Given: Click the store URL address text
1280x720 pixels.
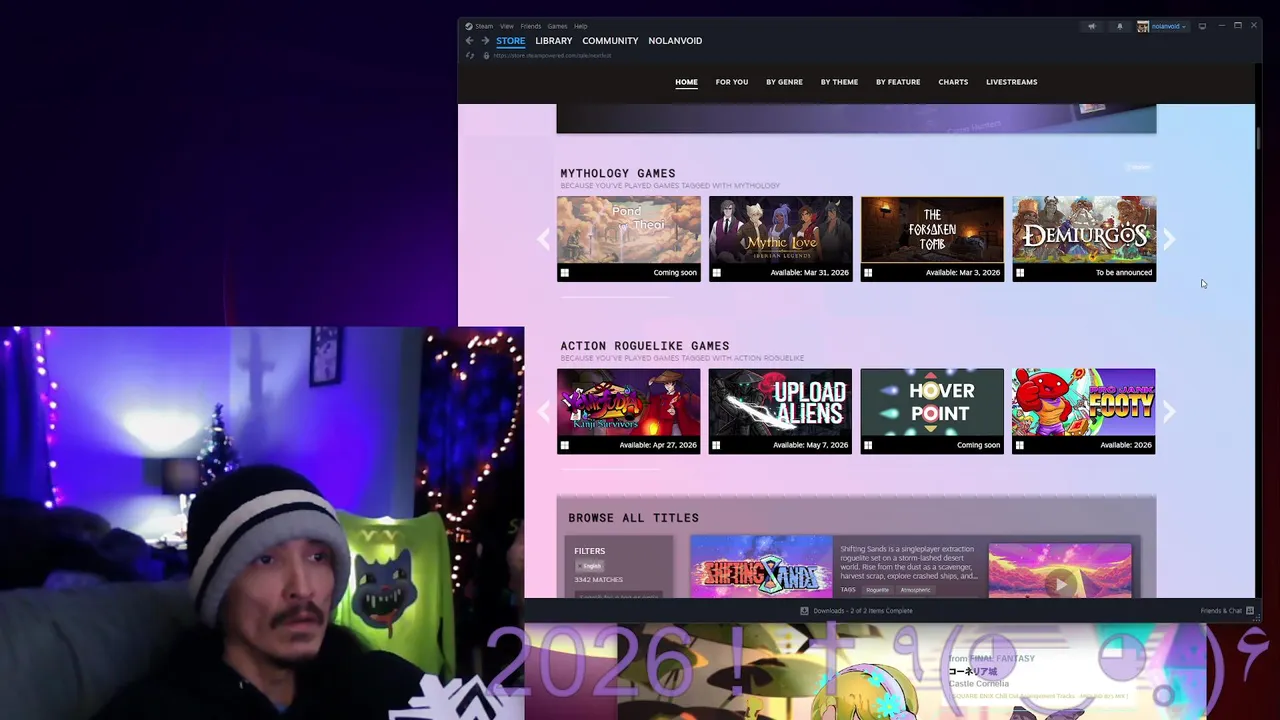Looking at the screenshot, I should point(552,55).
